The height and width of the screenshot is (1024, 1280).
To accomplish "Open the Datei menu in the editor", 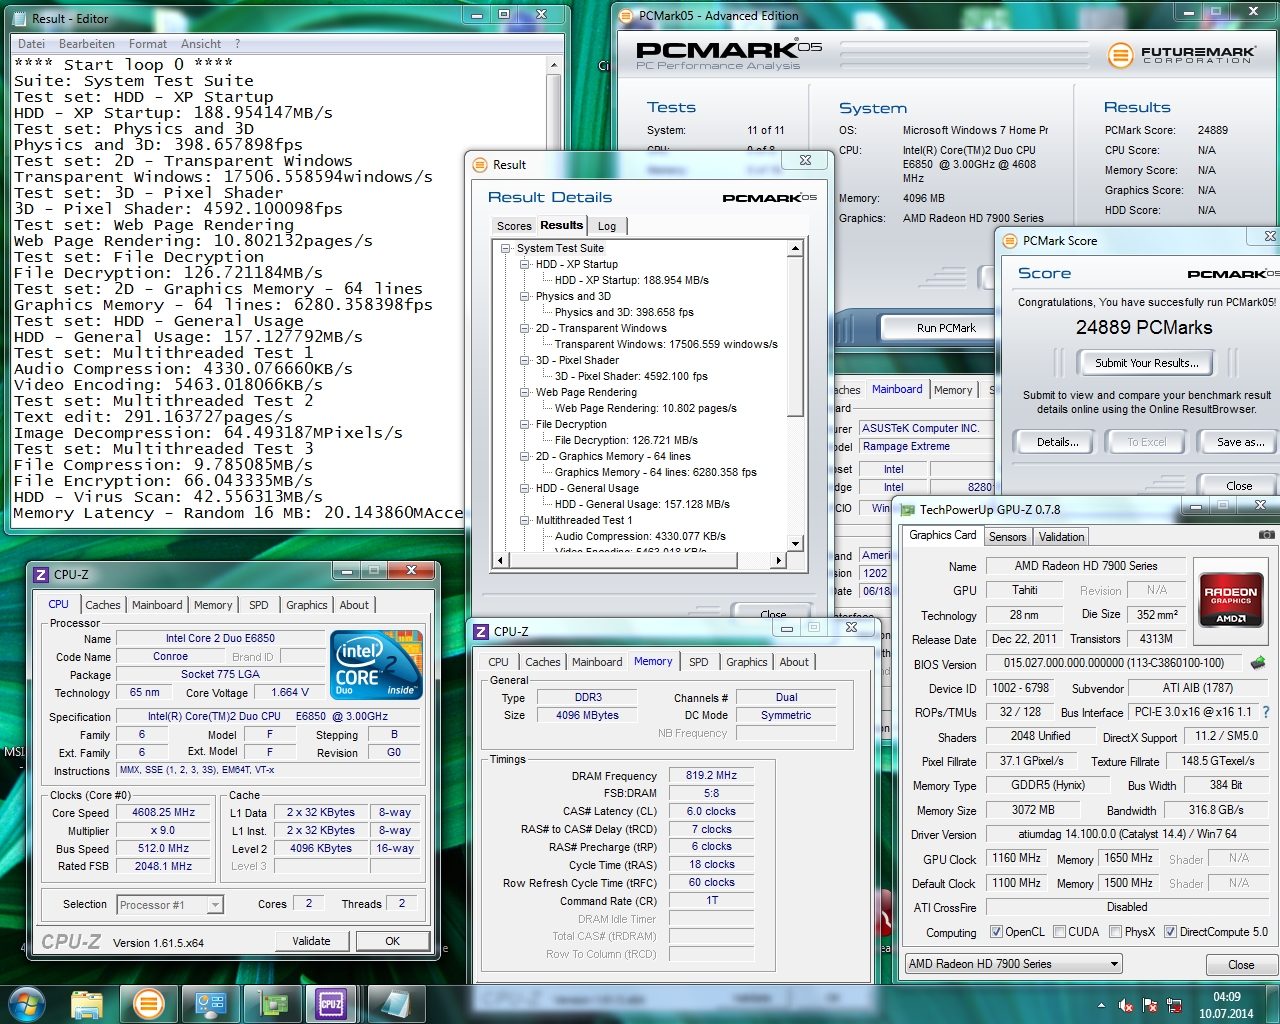I will [31, 44].
